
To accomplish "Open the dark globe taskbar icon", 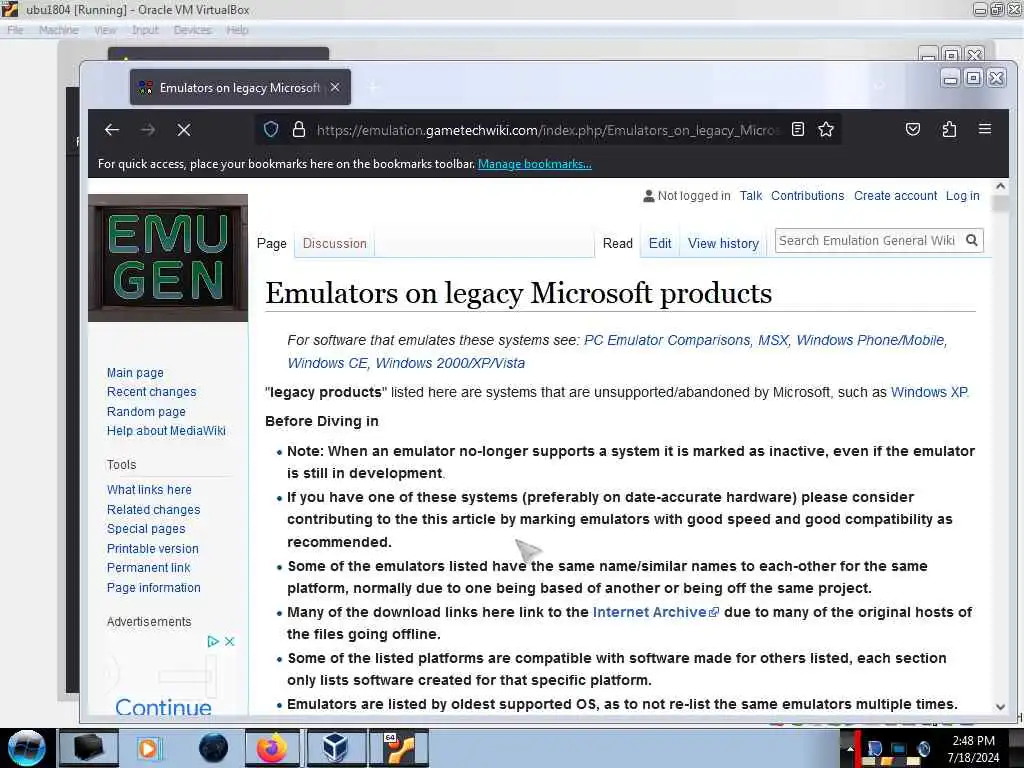I will click(214, 748).
